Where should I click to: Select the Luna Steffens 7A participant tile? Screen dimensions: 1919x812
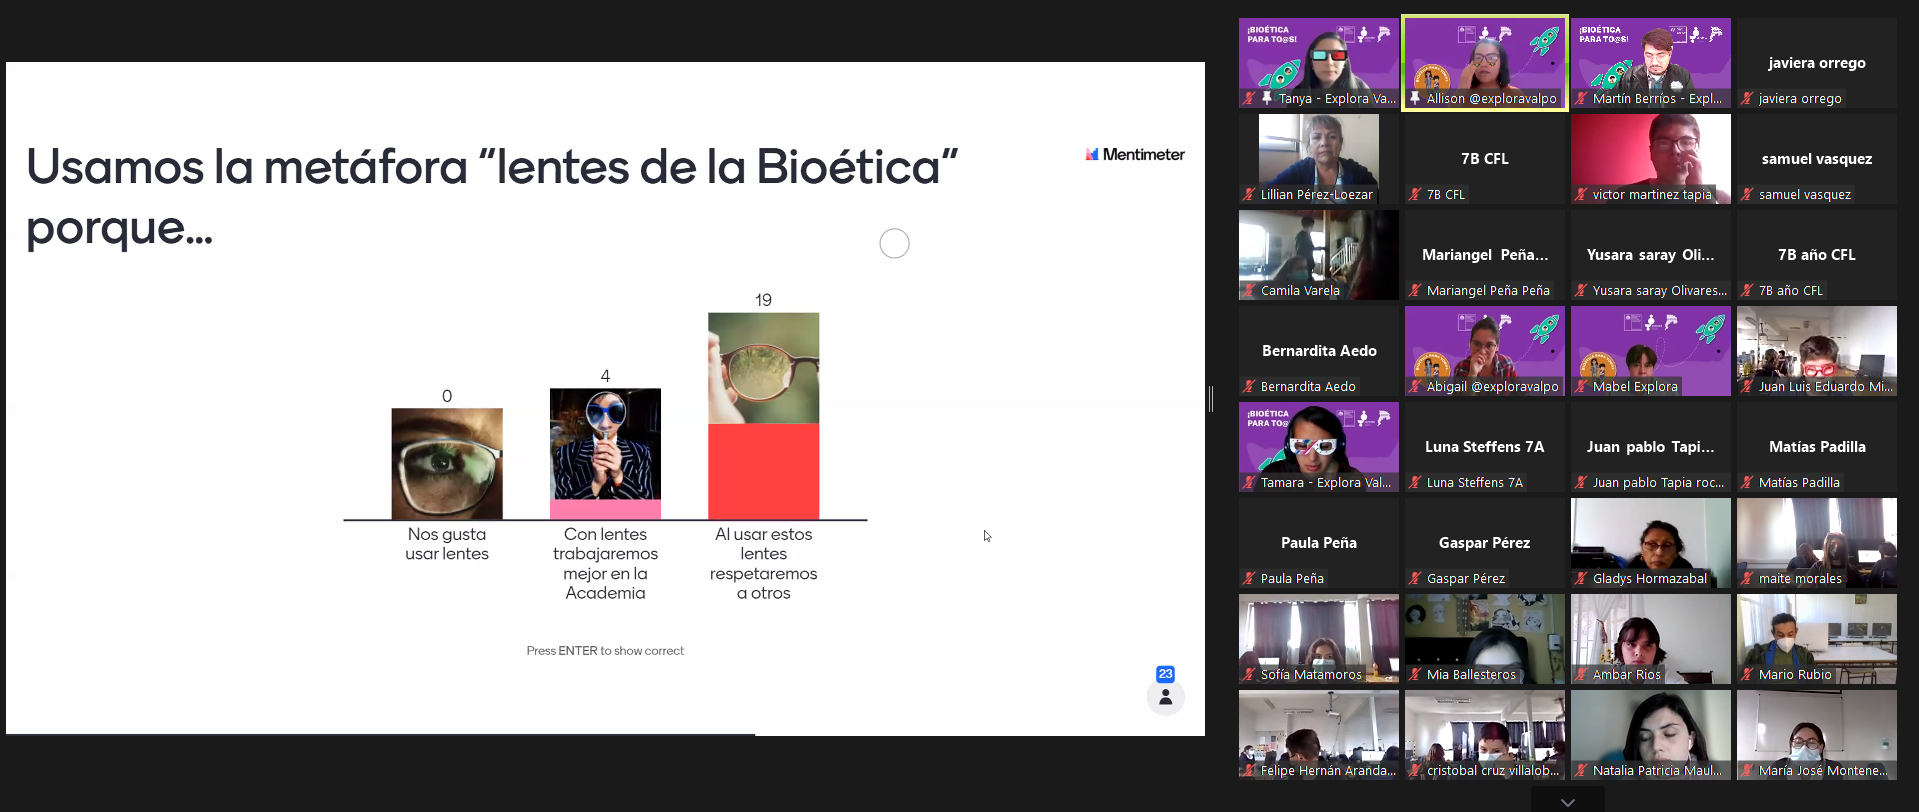click(1484, 447)
